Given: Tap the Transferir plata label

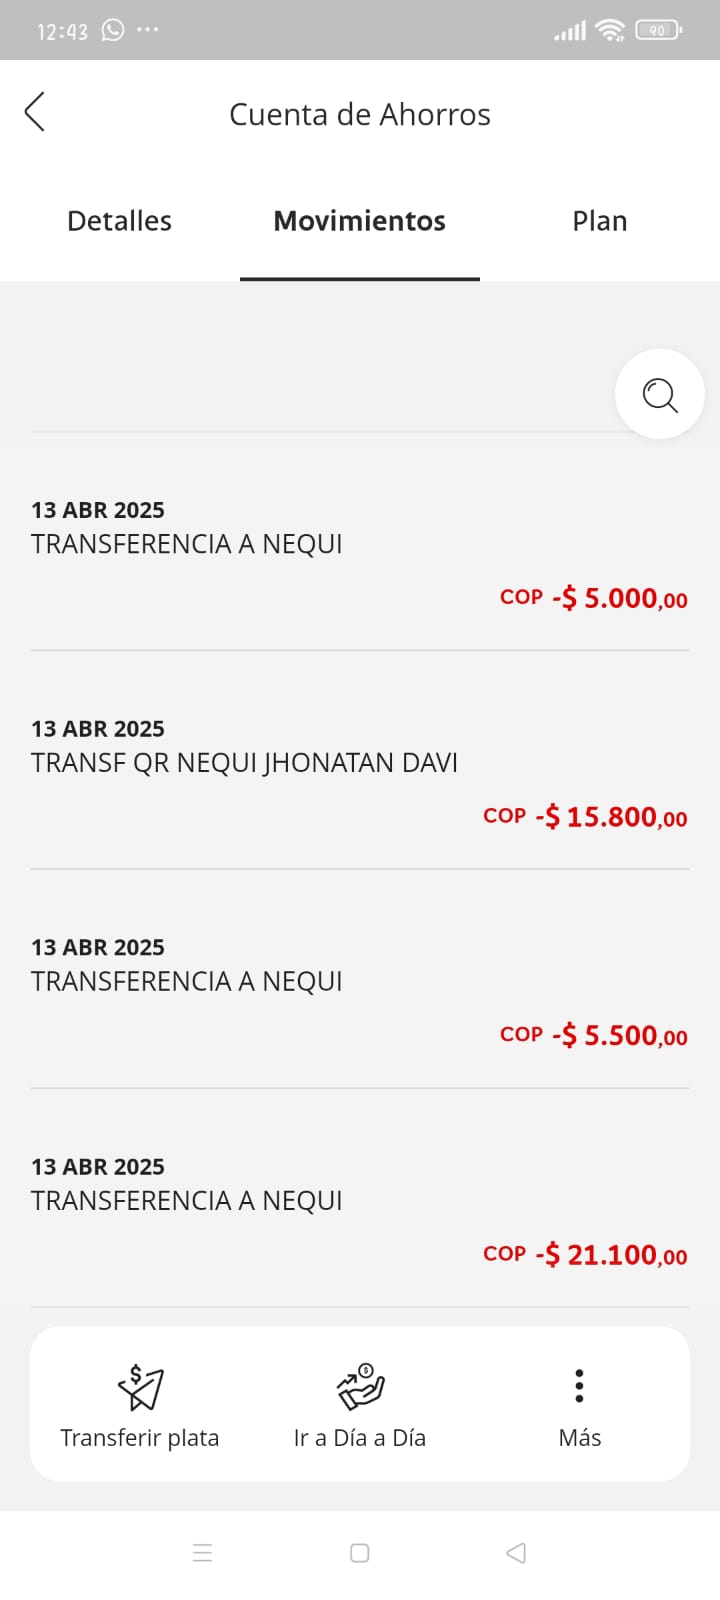Looking at the screenshot, I should point(140,1438).
